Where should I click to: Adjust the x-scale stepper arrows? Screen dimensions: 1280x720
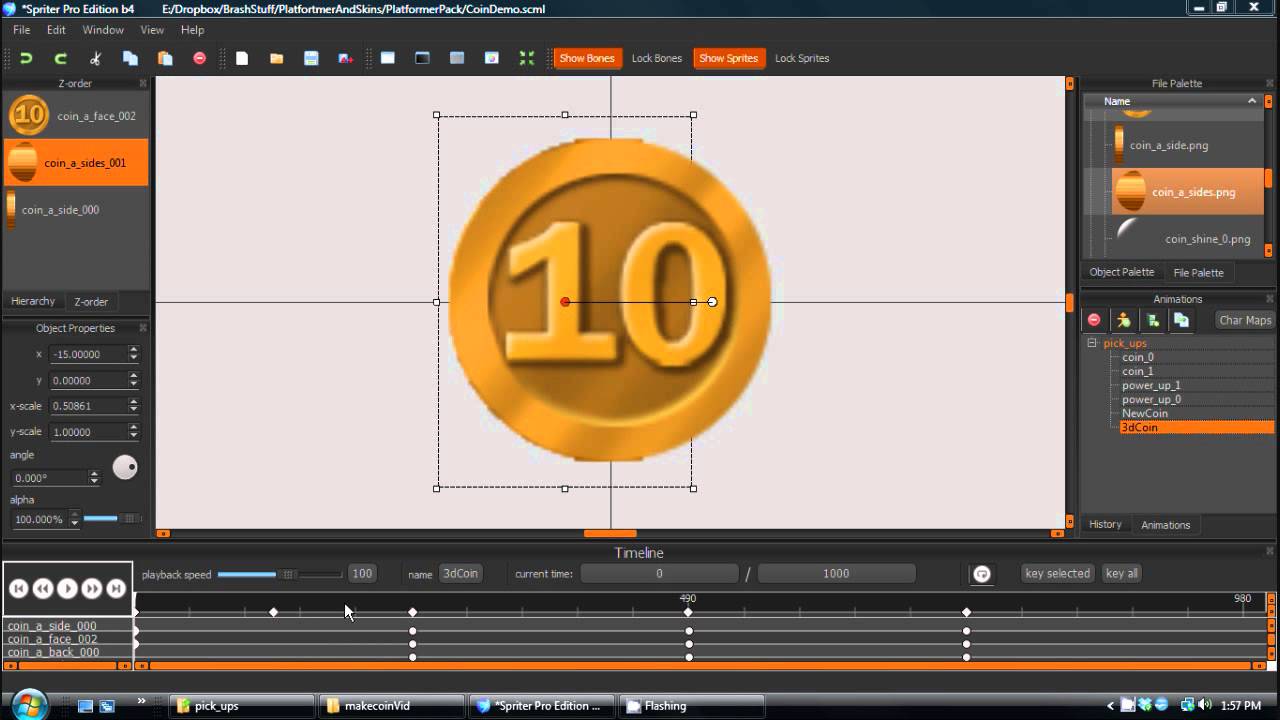click(134, 406)
